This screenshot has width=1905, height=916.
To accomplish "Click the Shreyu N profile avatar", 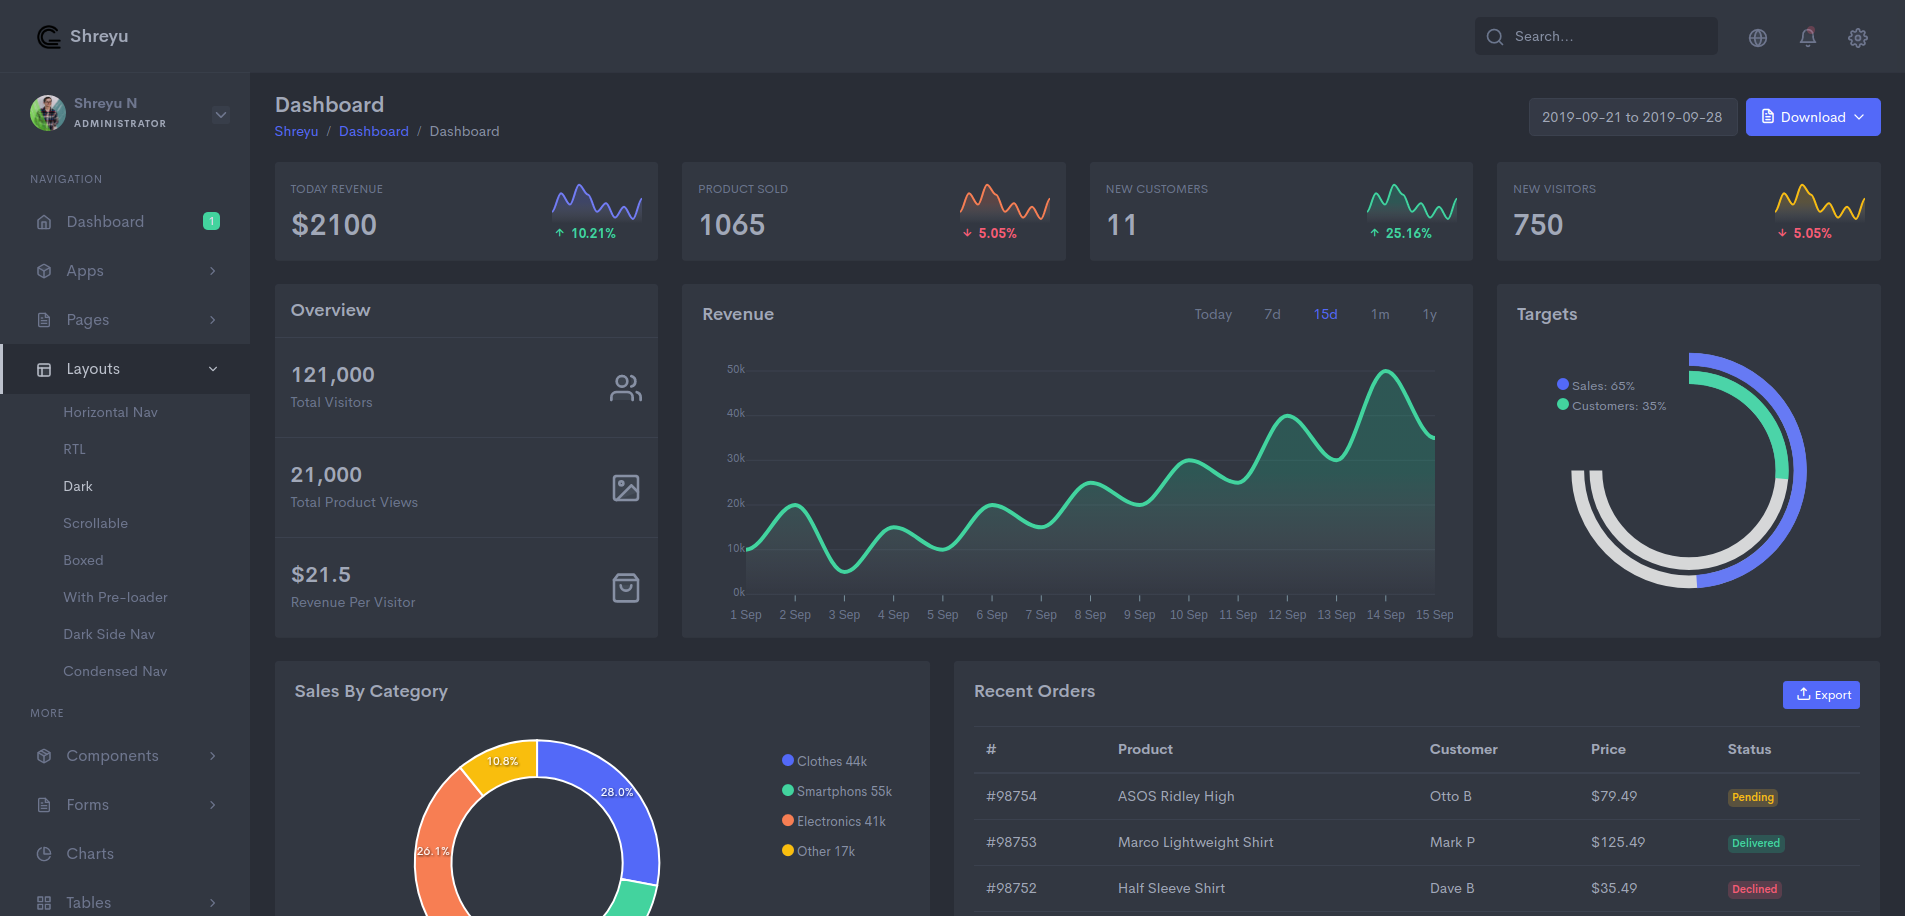I will 48,113.
